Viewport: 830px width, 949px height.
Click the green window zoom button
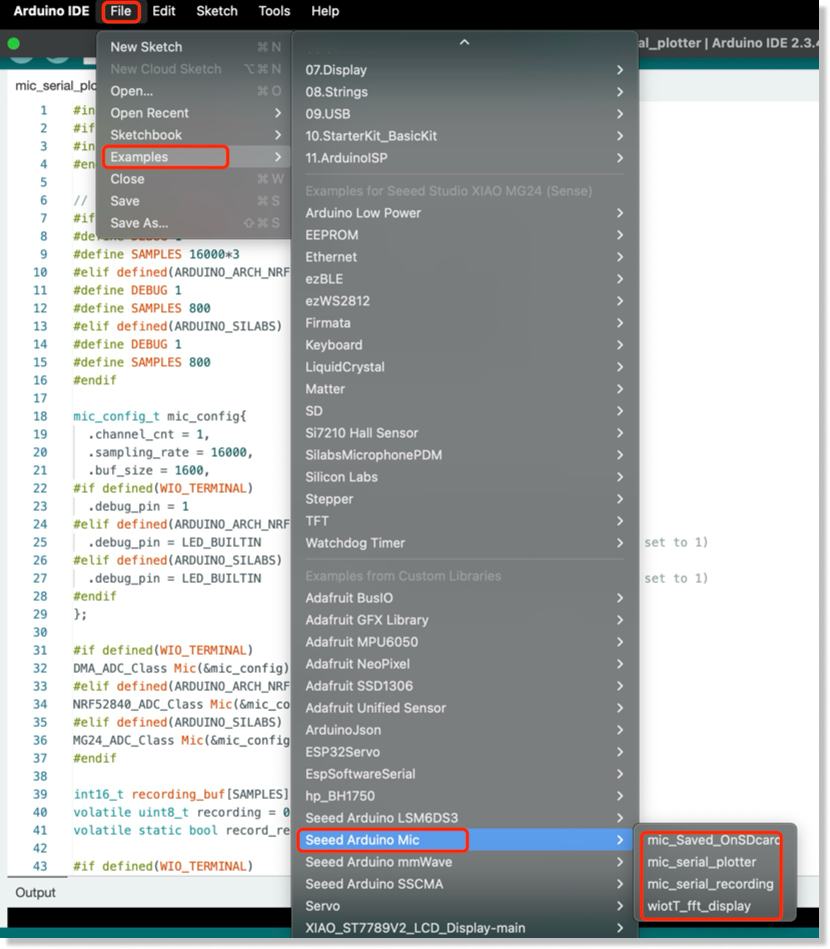(x=13, y=44)
